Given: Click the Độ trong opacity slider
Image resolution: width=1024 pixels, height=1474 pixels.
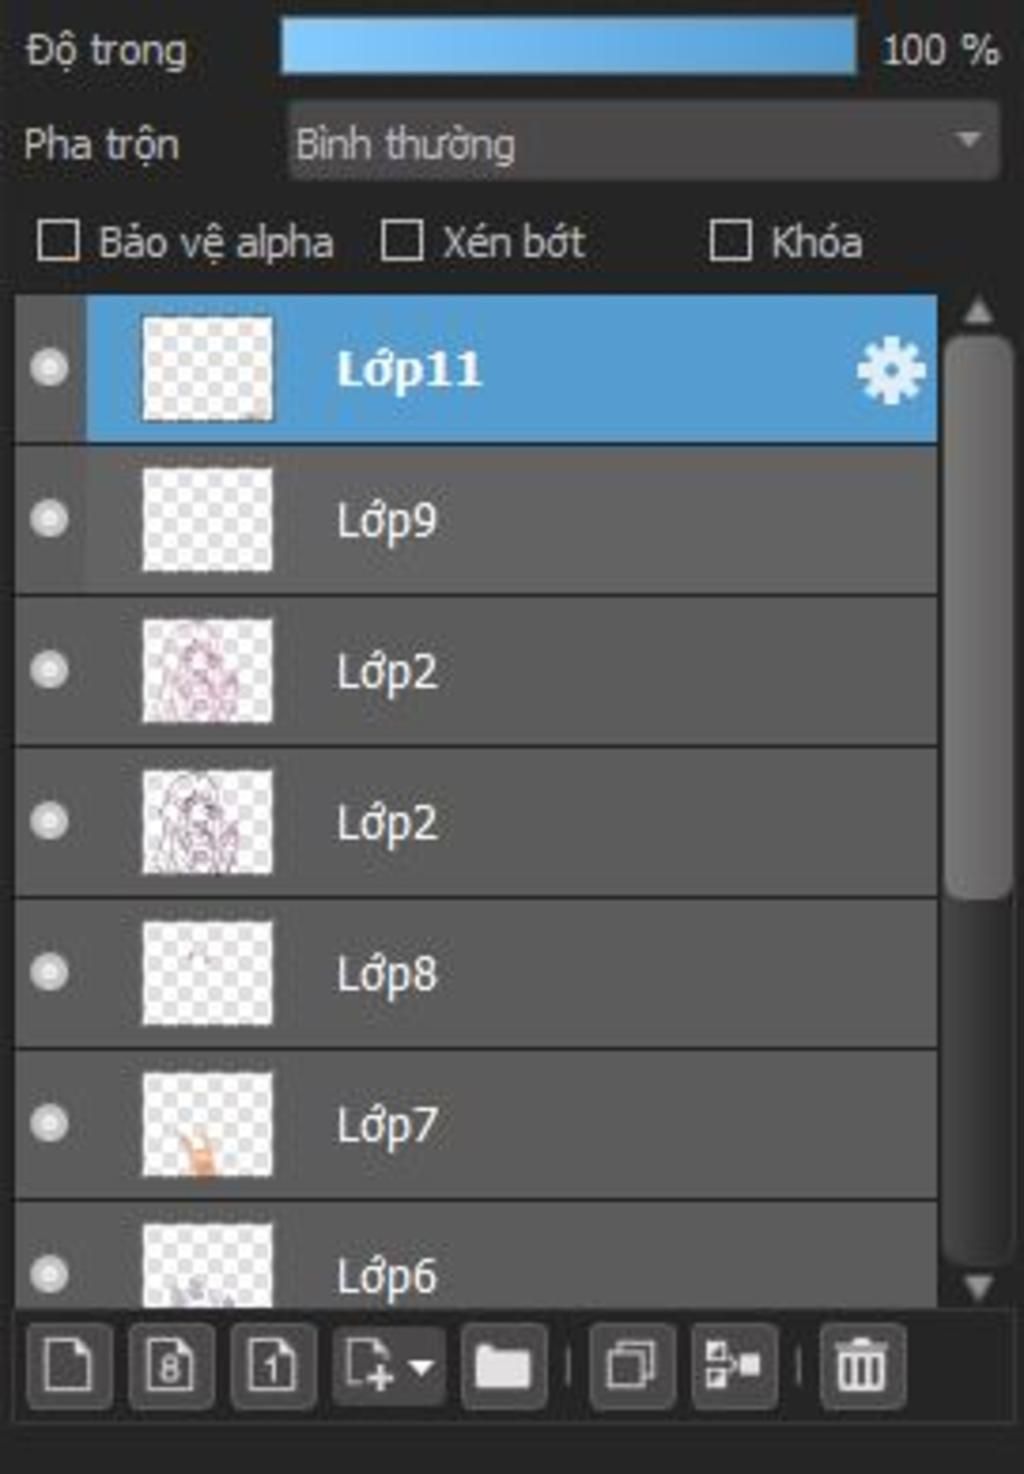Looking at the screenshot, I should (x=567, y=46).
